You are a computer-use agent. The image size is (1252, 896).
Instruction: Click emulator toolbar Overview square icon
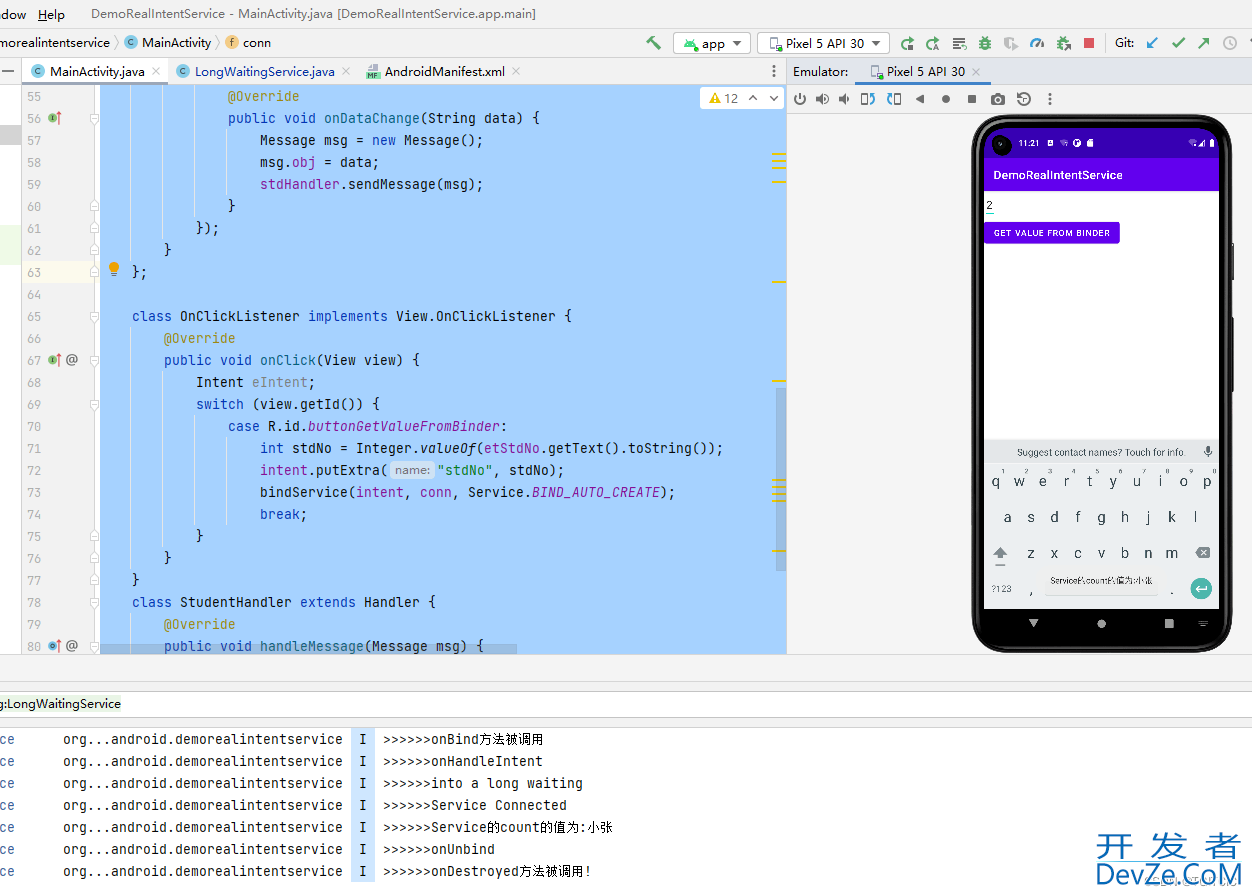click(972, 99)
